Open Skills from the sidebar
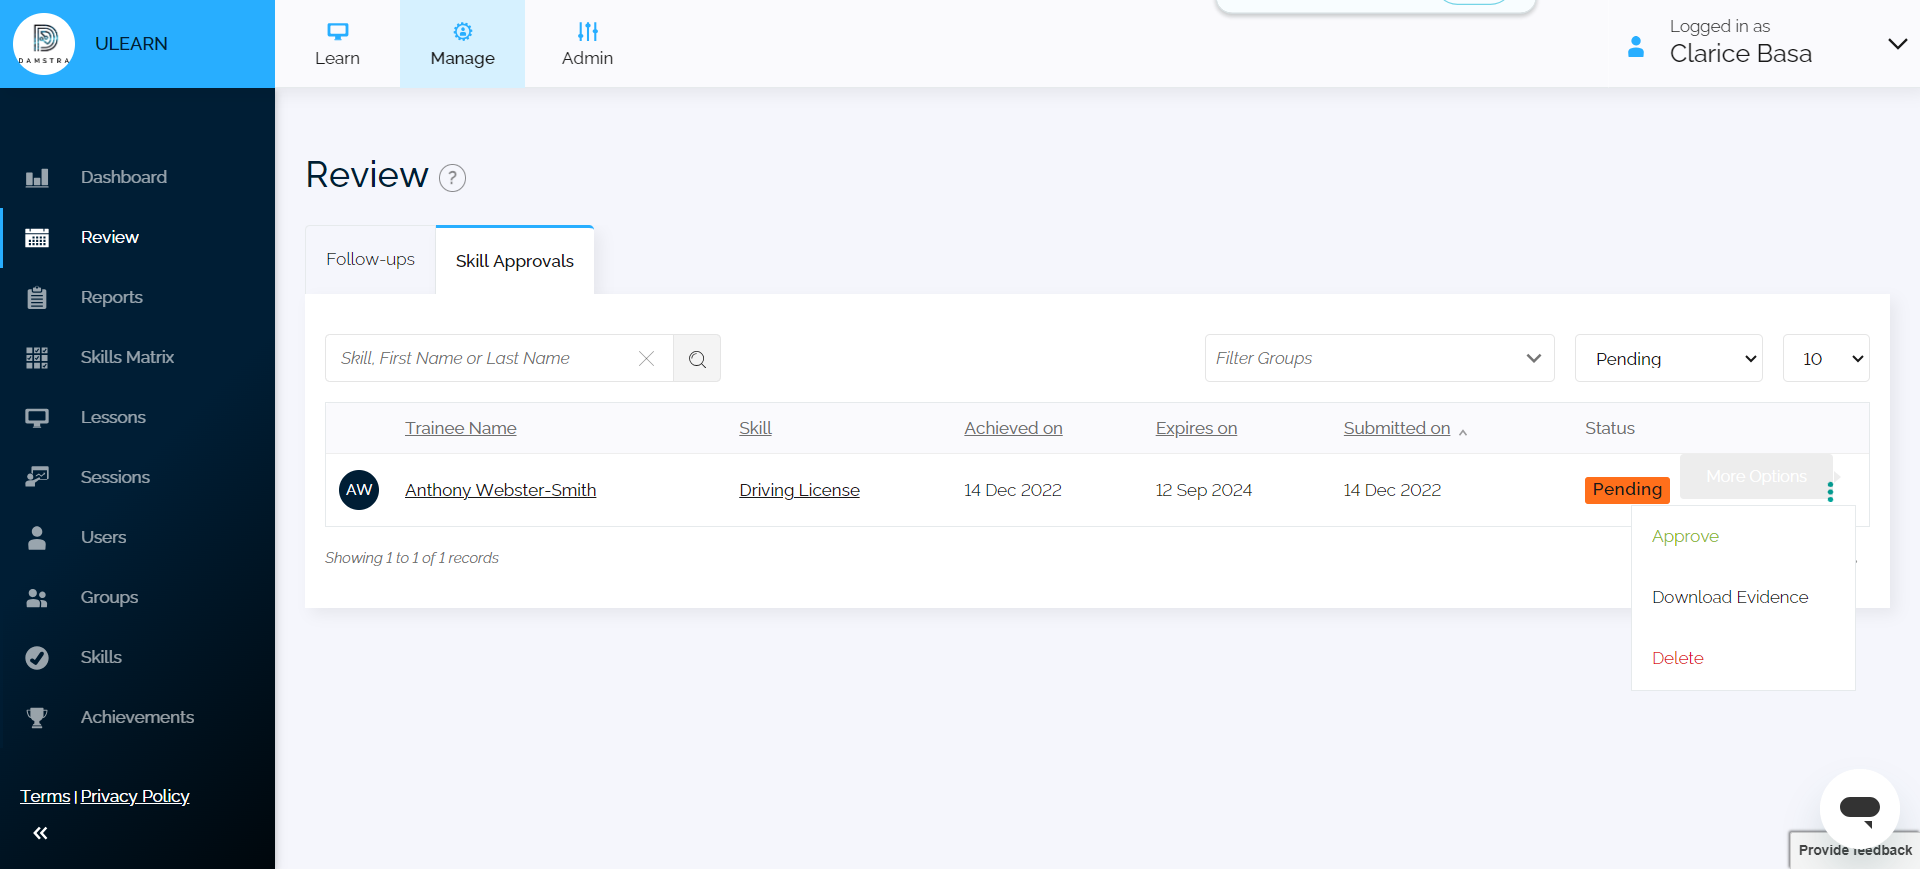 pos(101,657)
